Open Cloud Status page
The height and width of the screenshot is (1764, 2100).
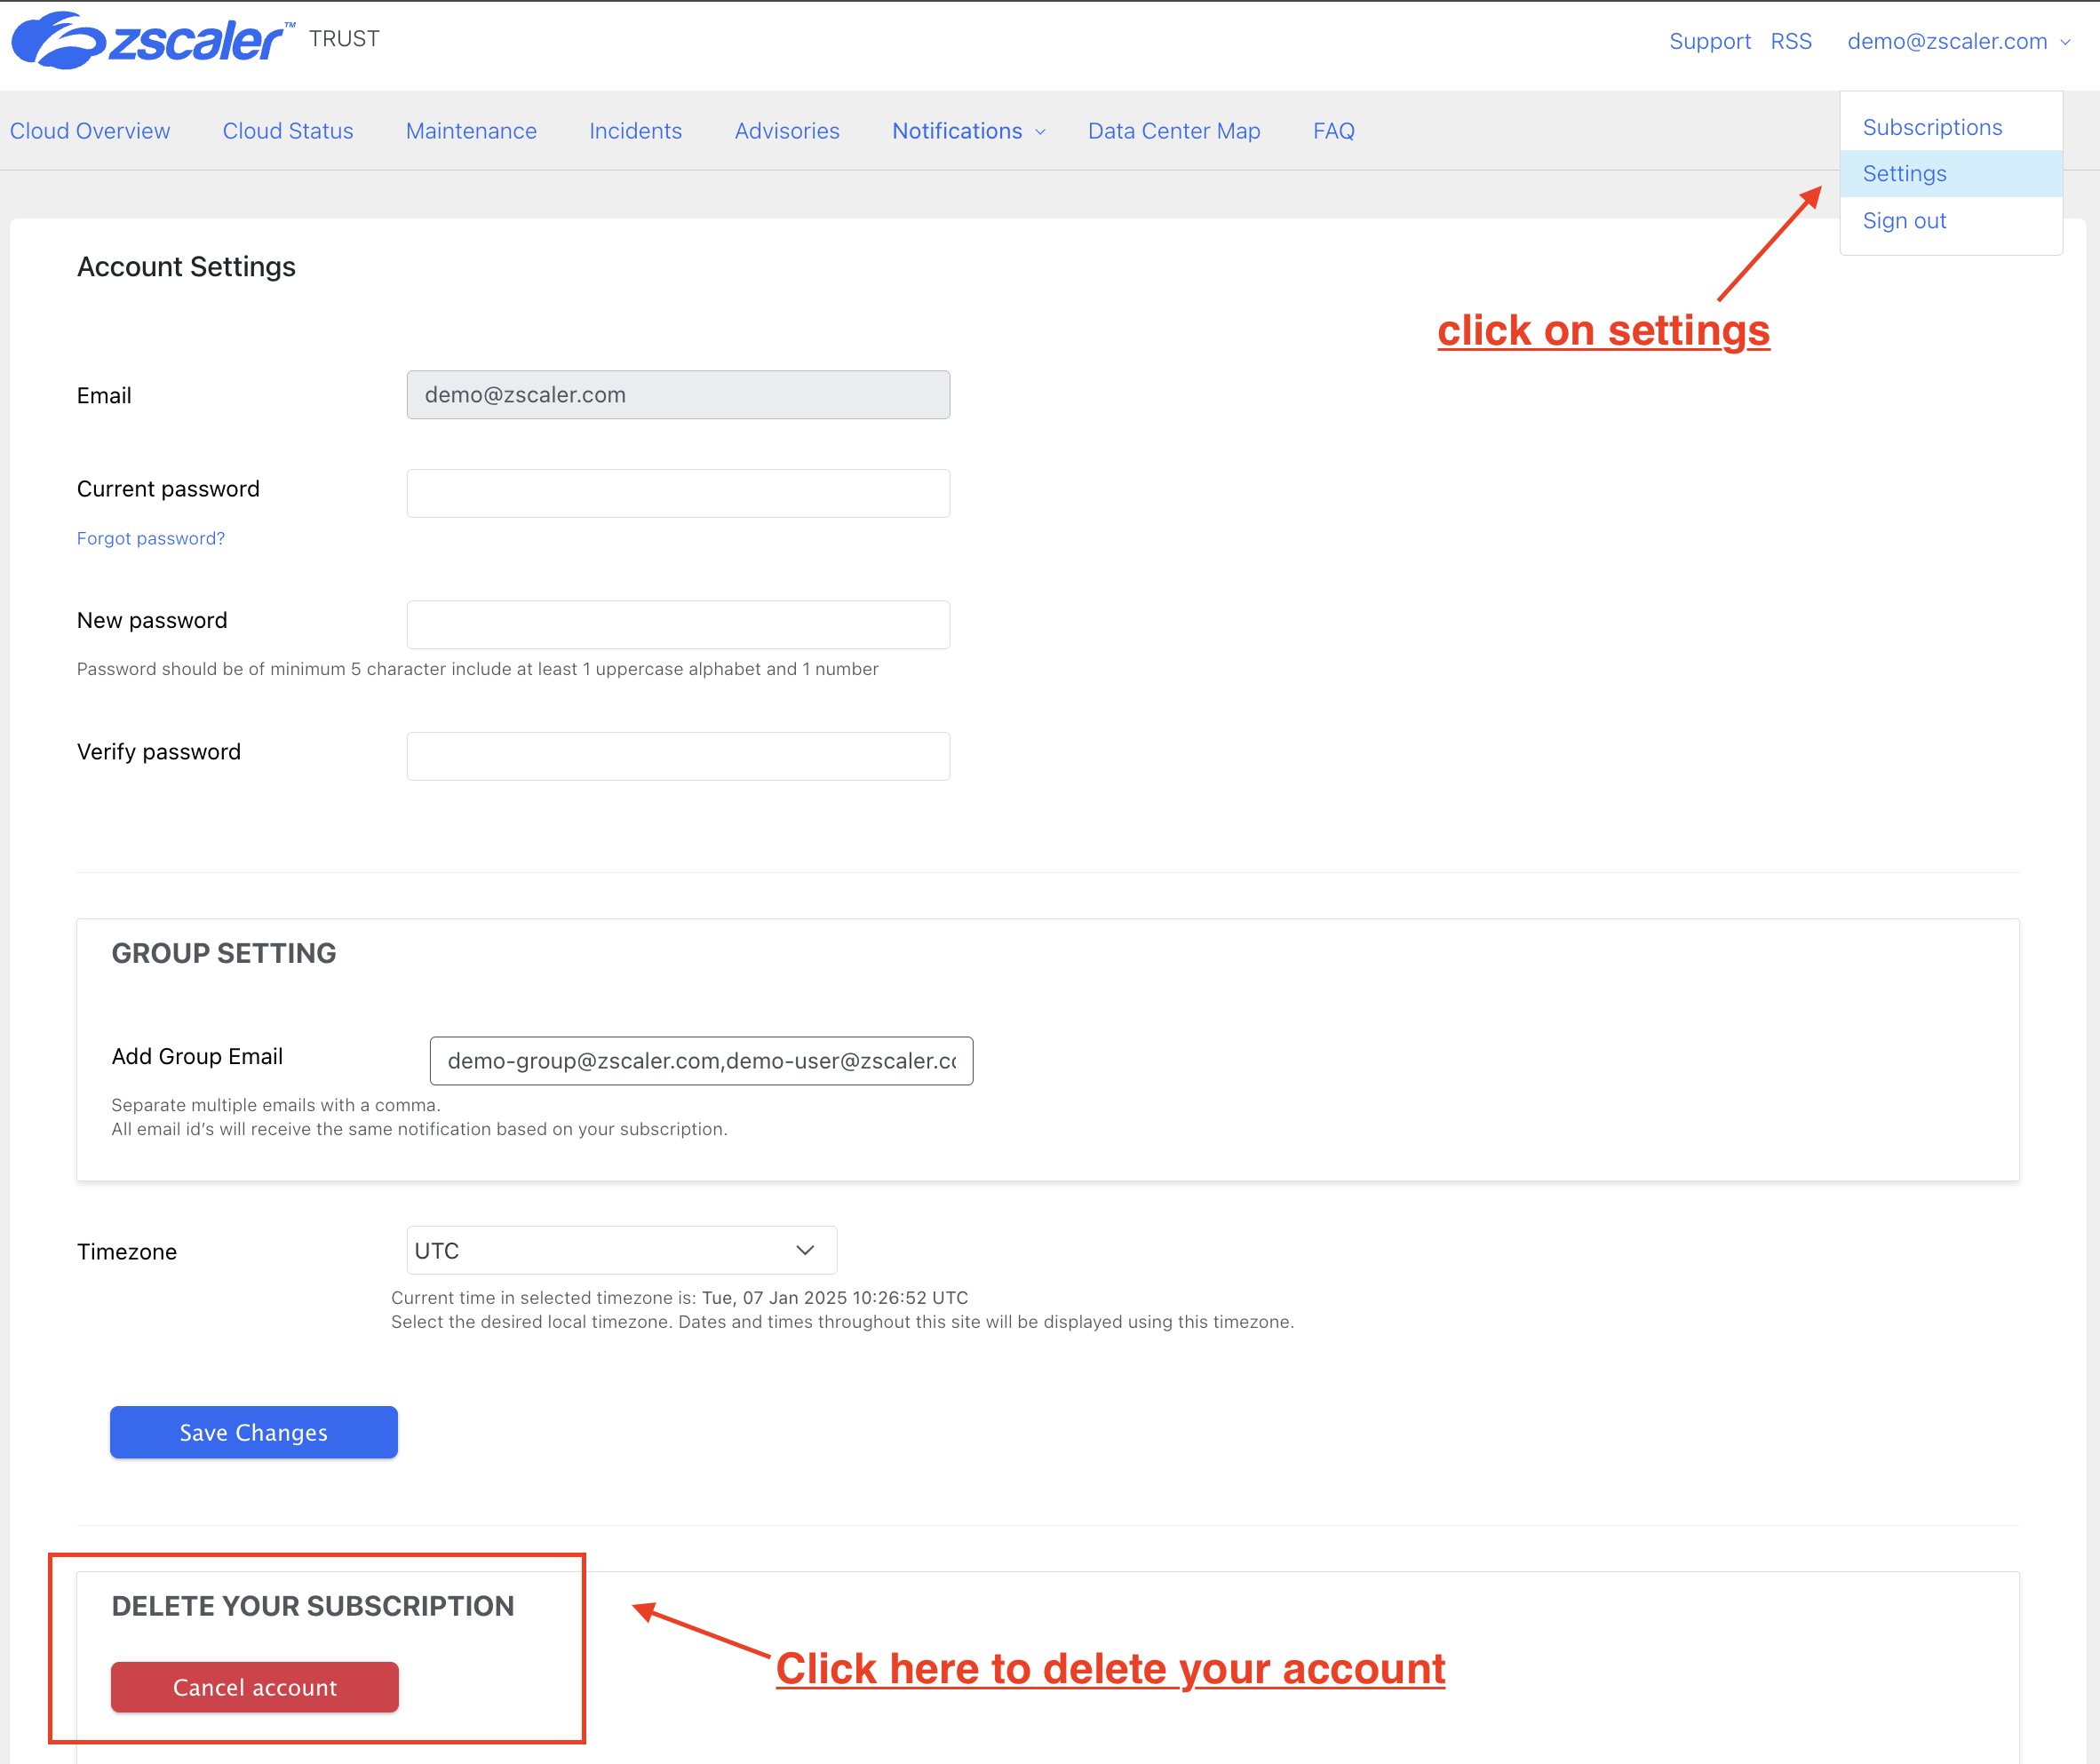click(288, 131)
